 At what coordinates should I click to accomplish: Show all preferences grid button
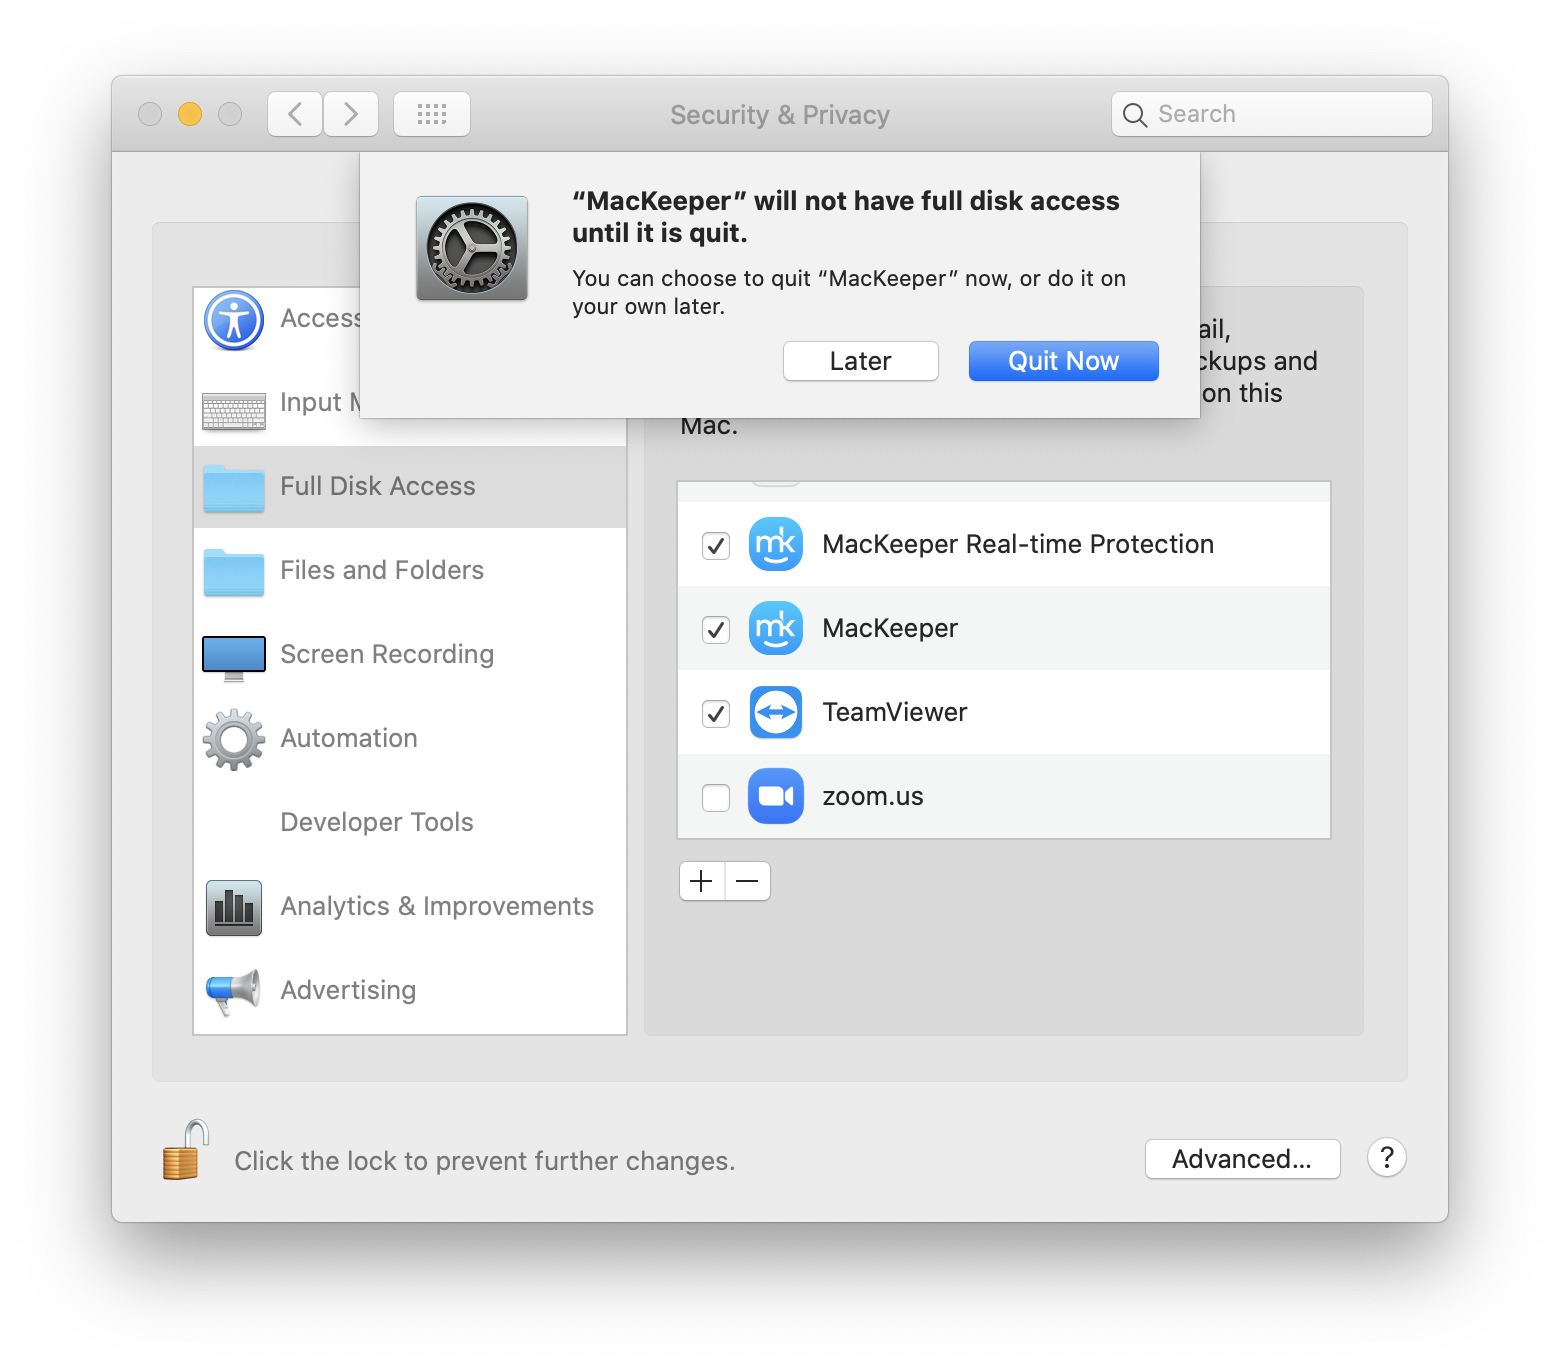pos(432,114)
